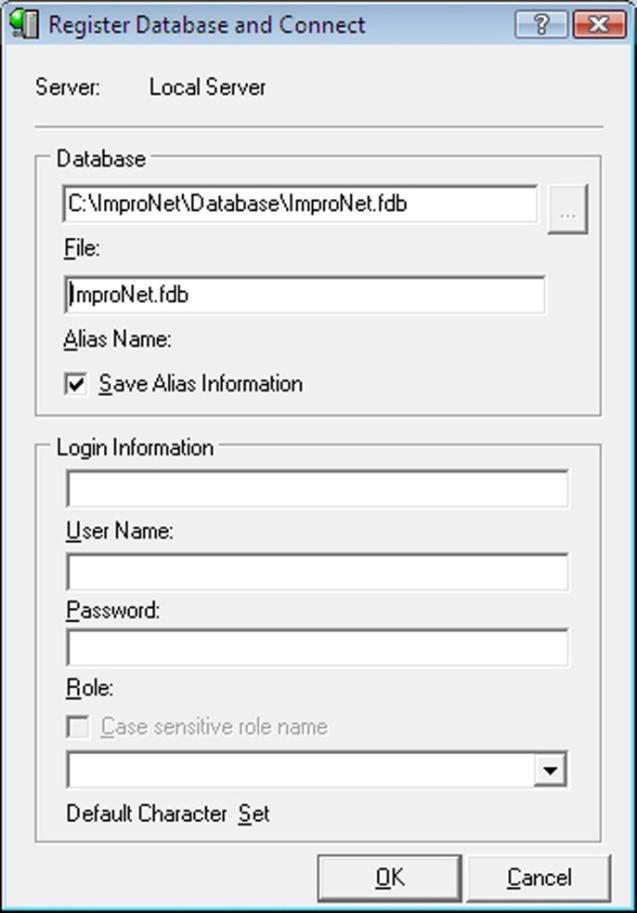Click the Local Server text
This screenshot has width=637, height=913.
207,87
